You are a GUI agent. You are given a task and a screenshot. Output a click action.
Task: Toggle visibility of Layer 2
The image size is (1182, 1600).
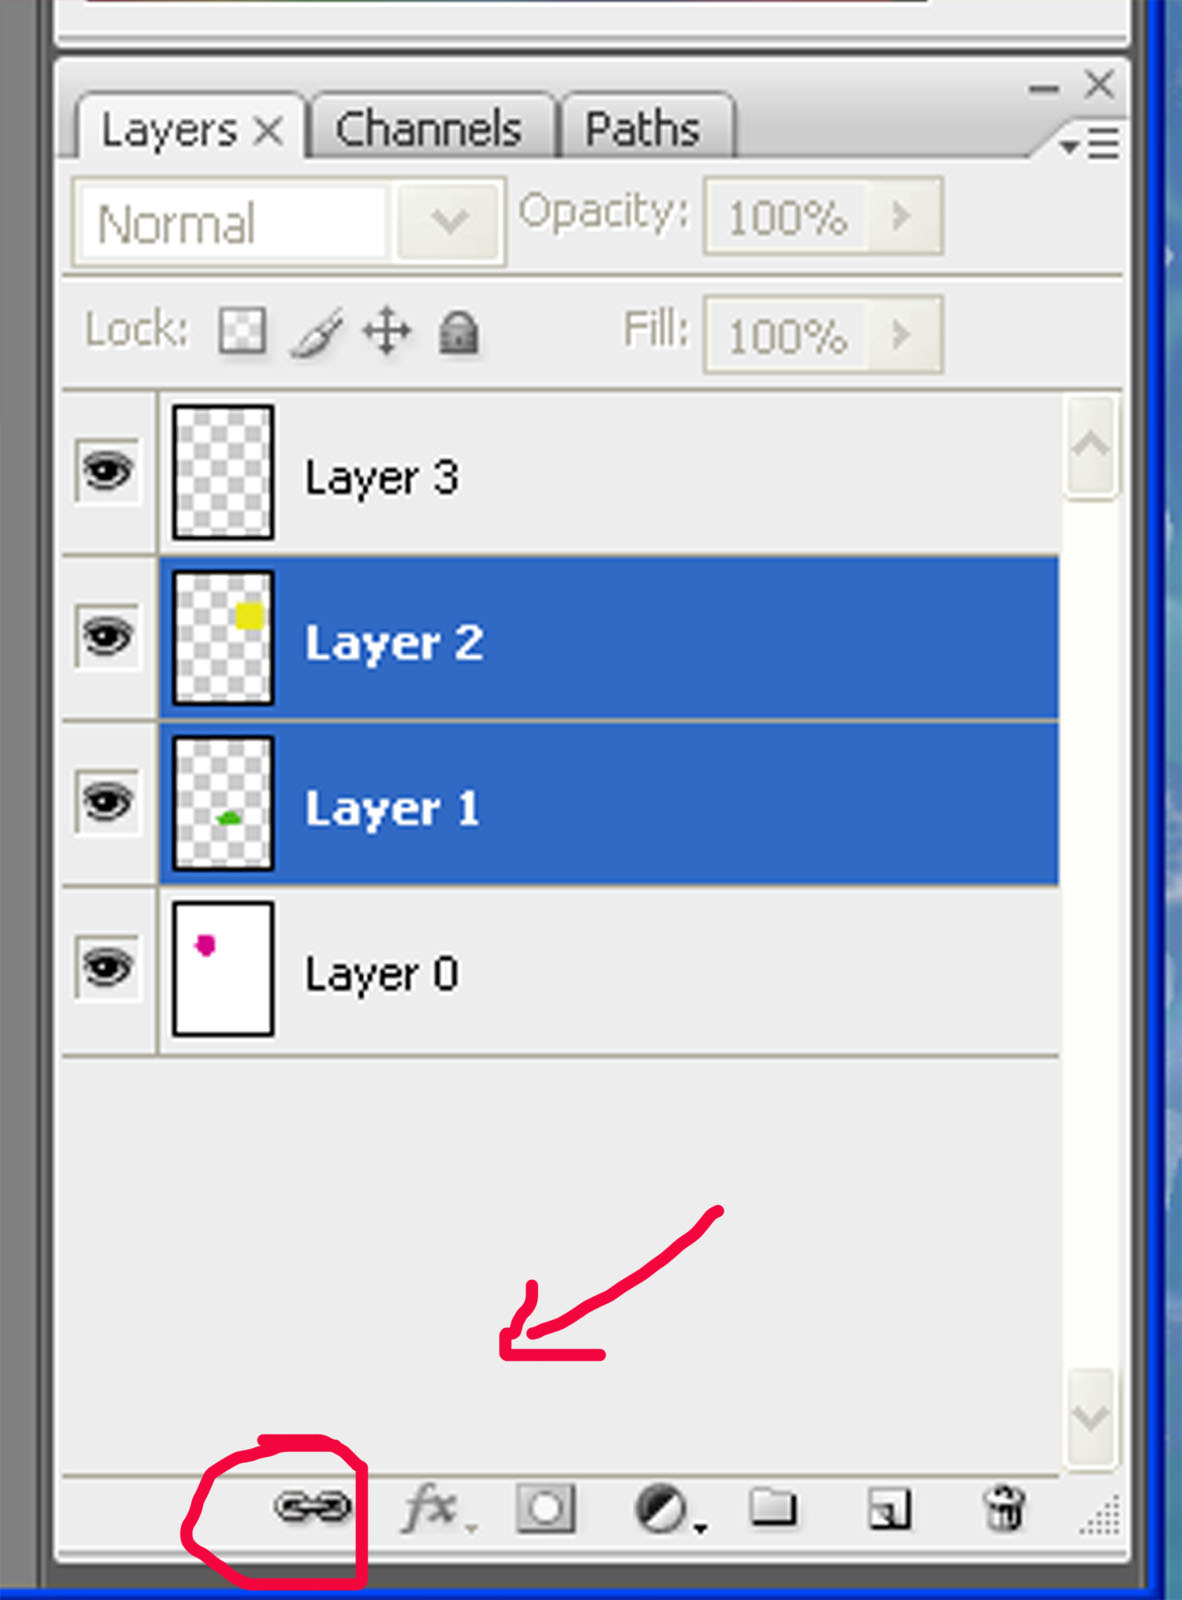pos(107,637)
